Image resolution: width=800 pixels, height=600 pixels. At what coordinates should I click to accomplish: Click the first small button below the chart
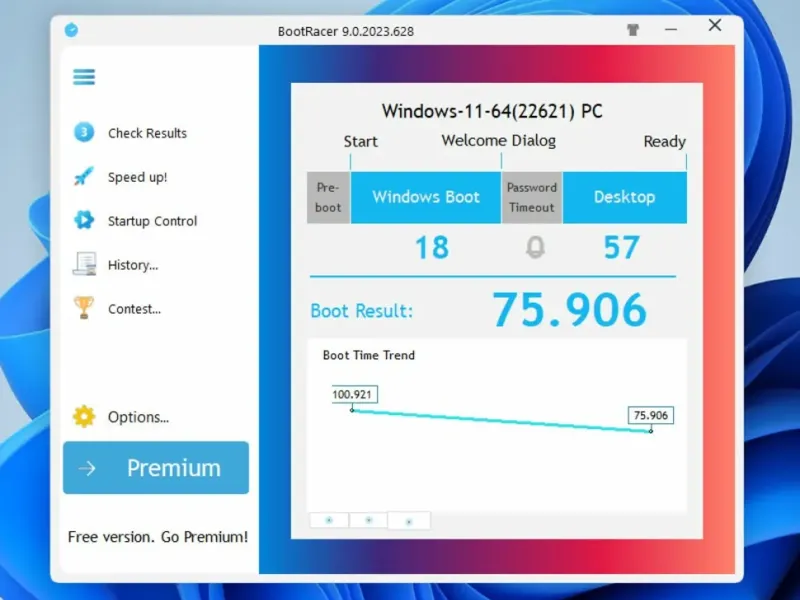coord(329,520)
